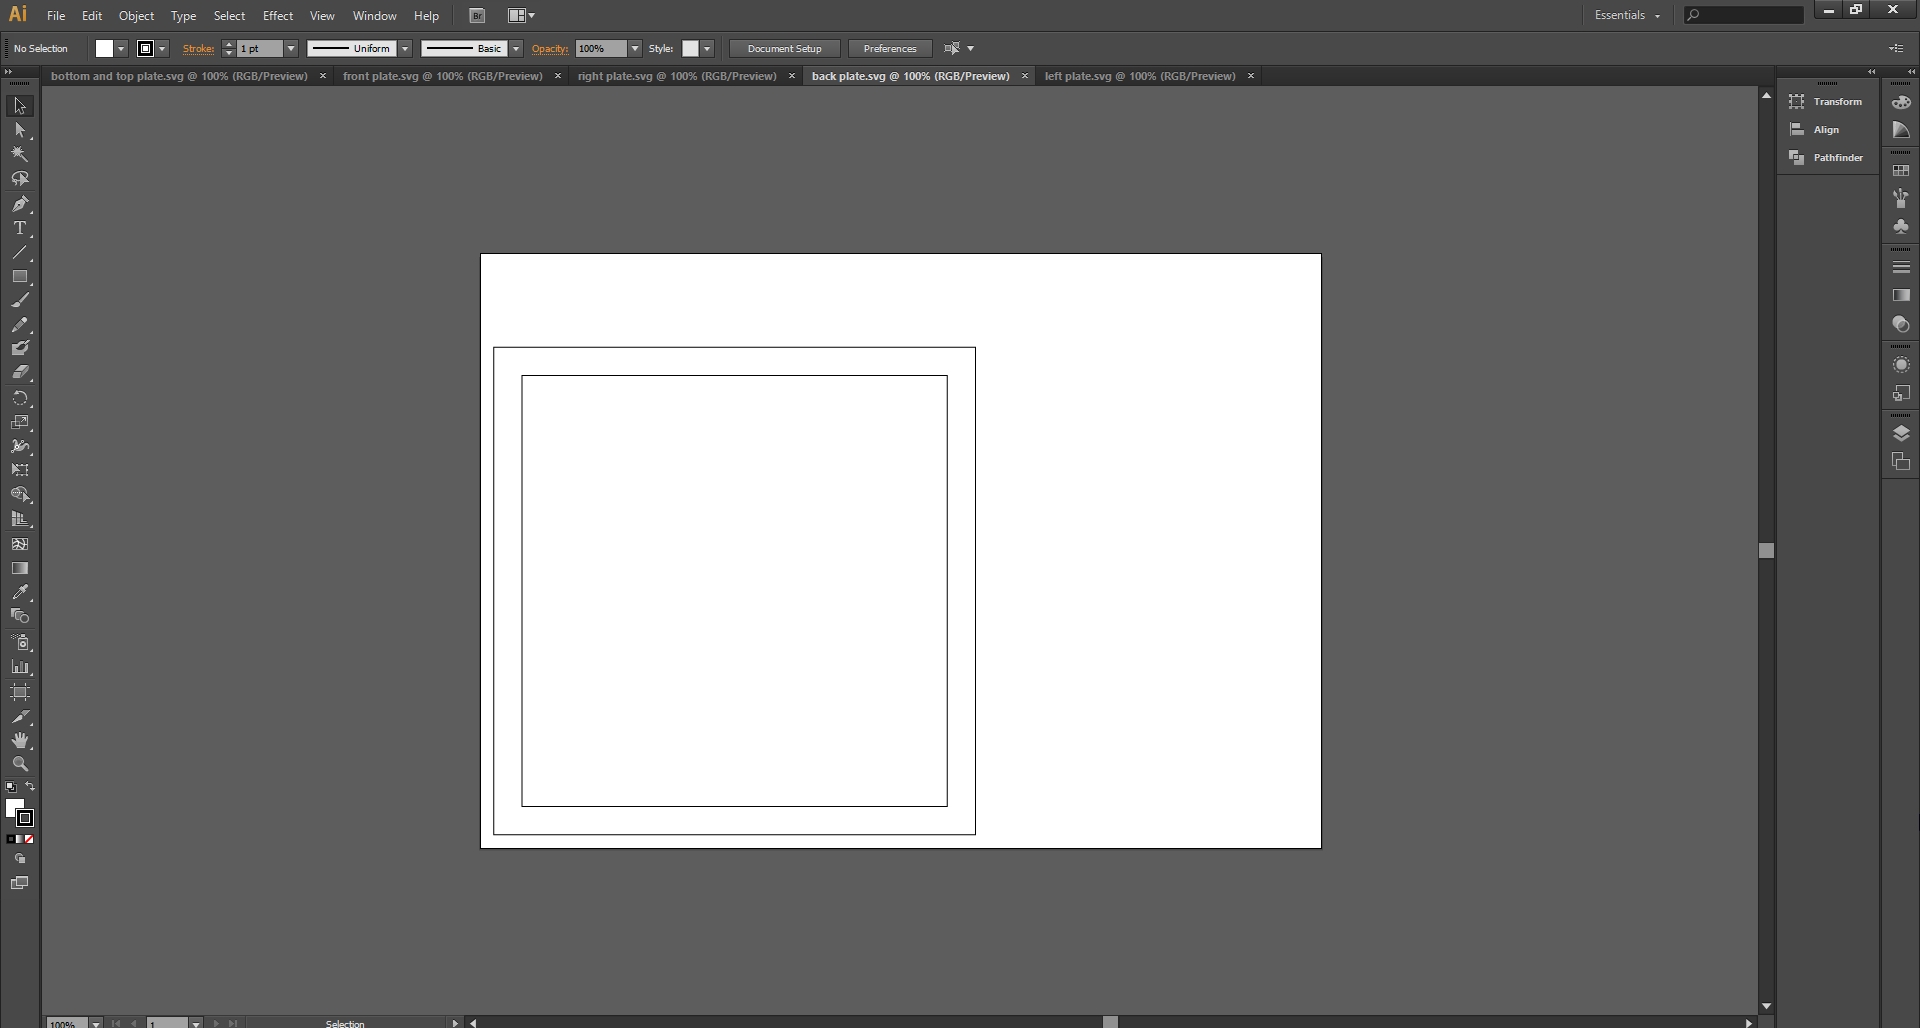The image size is (1920, 1028).
Task: Open the Arrange Documents dropdown
Action: coord(521,15)
